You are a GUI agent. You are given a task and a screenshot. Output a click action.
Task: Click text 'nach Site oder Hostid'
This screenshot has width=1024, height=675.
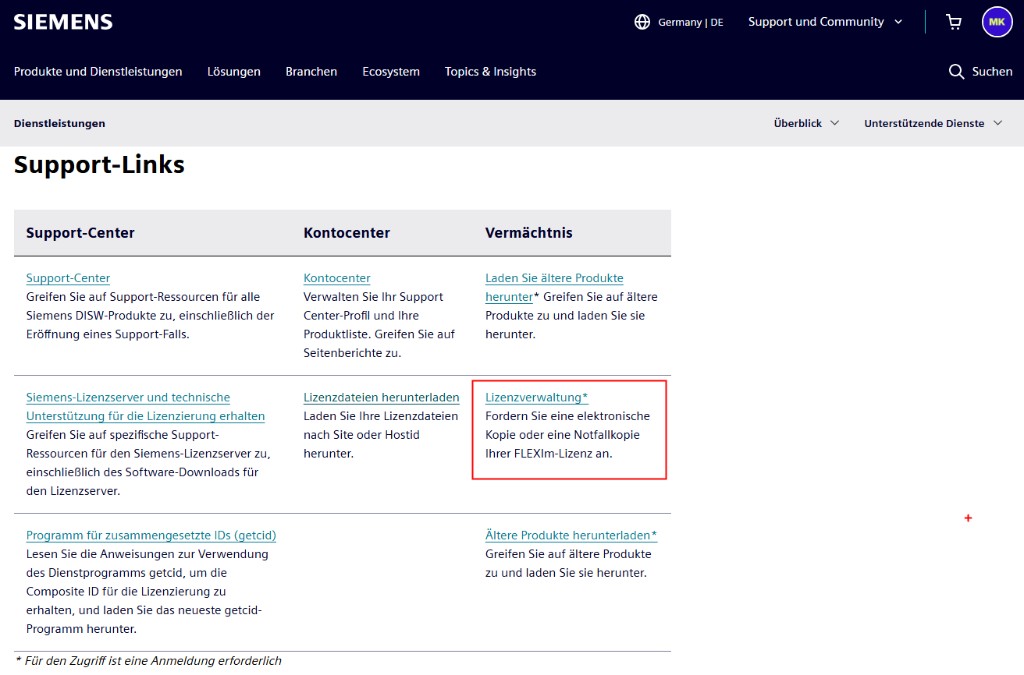pyautogui.click(x=361, y=435)
